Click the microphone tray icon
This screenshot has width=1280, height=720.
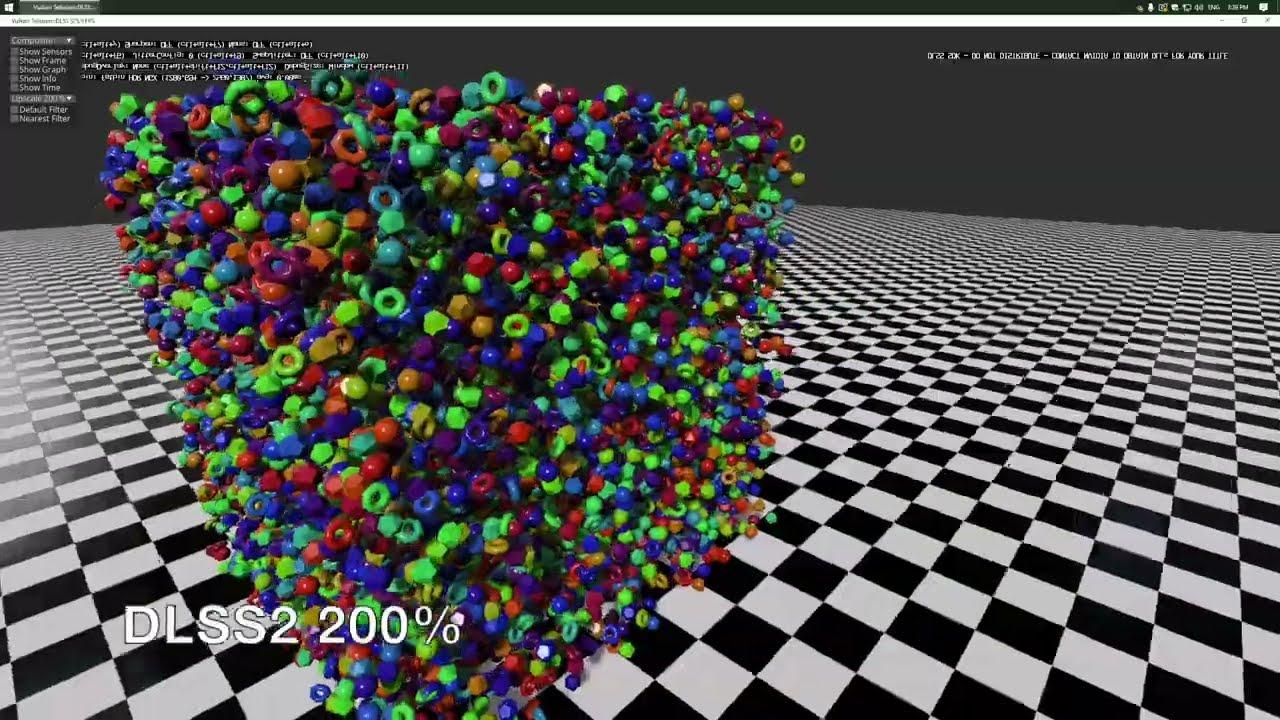click(x=1151, y=7)
